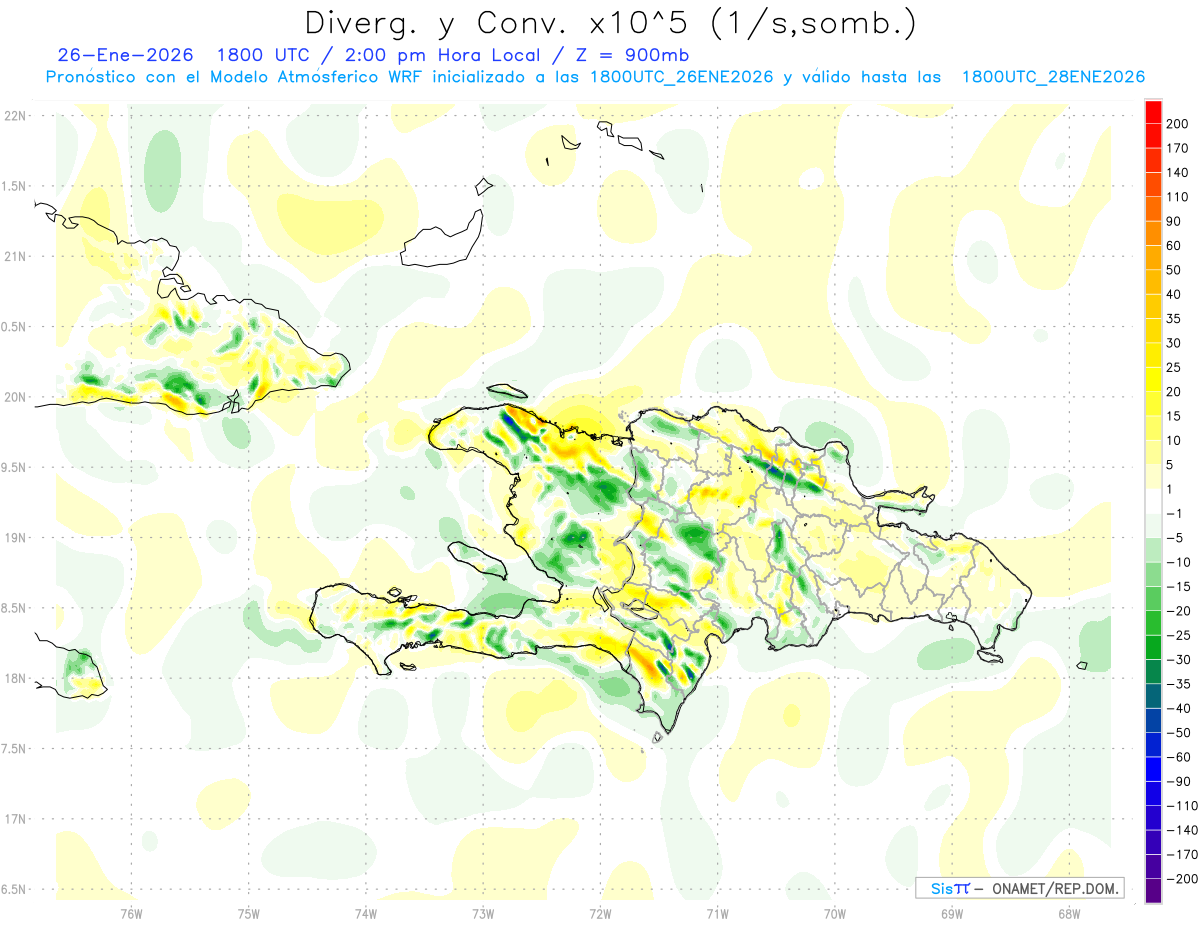Viewport: 1200px width, 927px height.
Task: Click the colorbar value '-40'
Action: pos(1178,708)
